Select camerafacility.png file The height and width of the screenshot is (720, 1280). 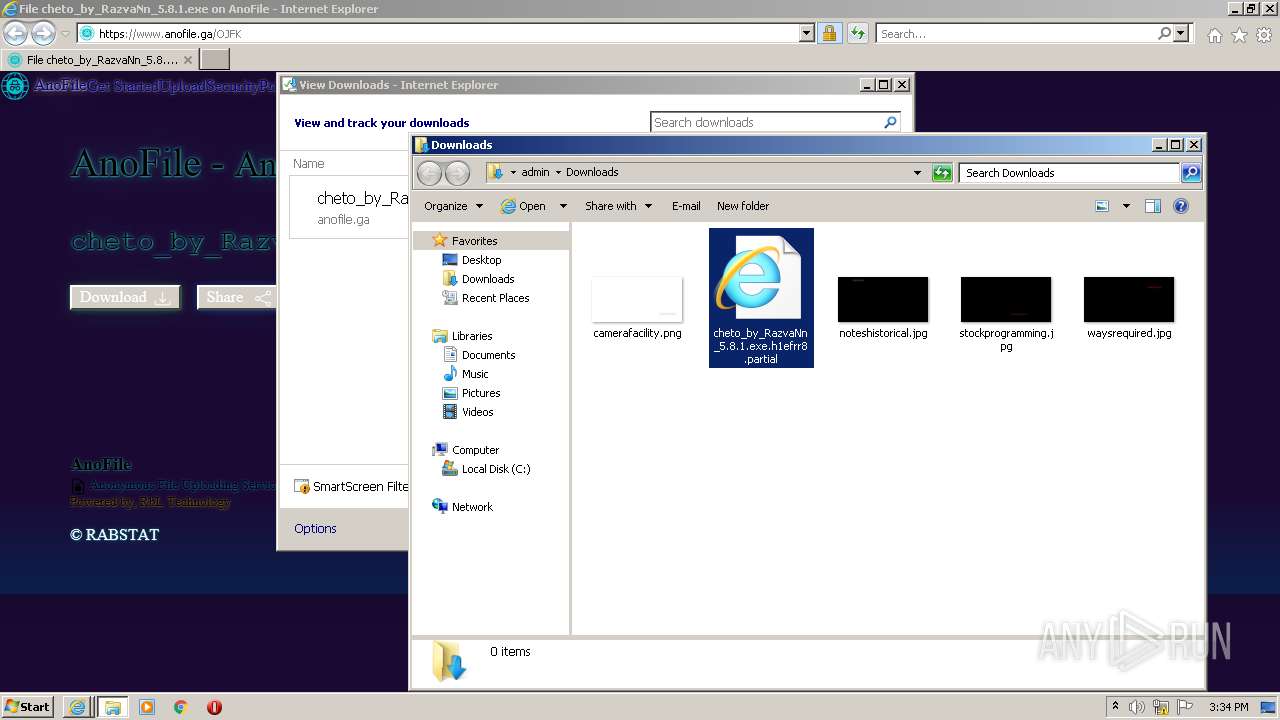pyautogui.click(x=637, y=308)
